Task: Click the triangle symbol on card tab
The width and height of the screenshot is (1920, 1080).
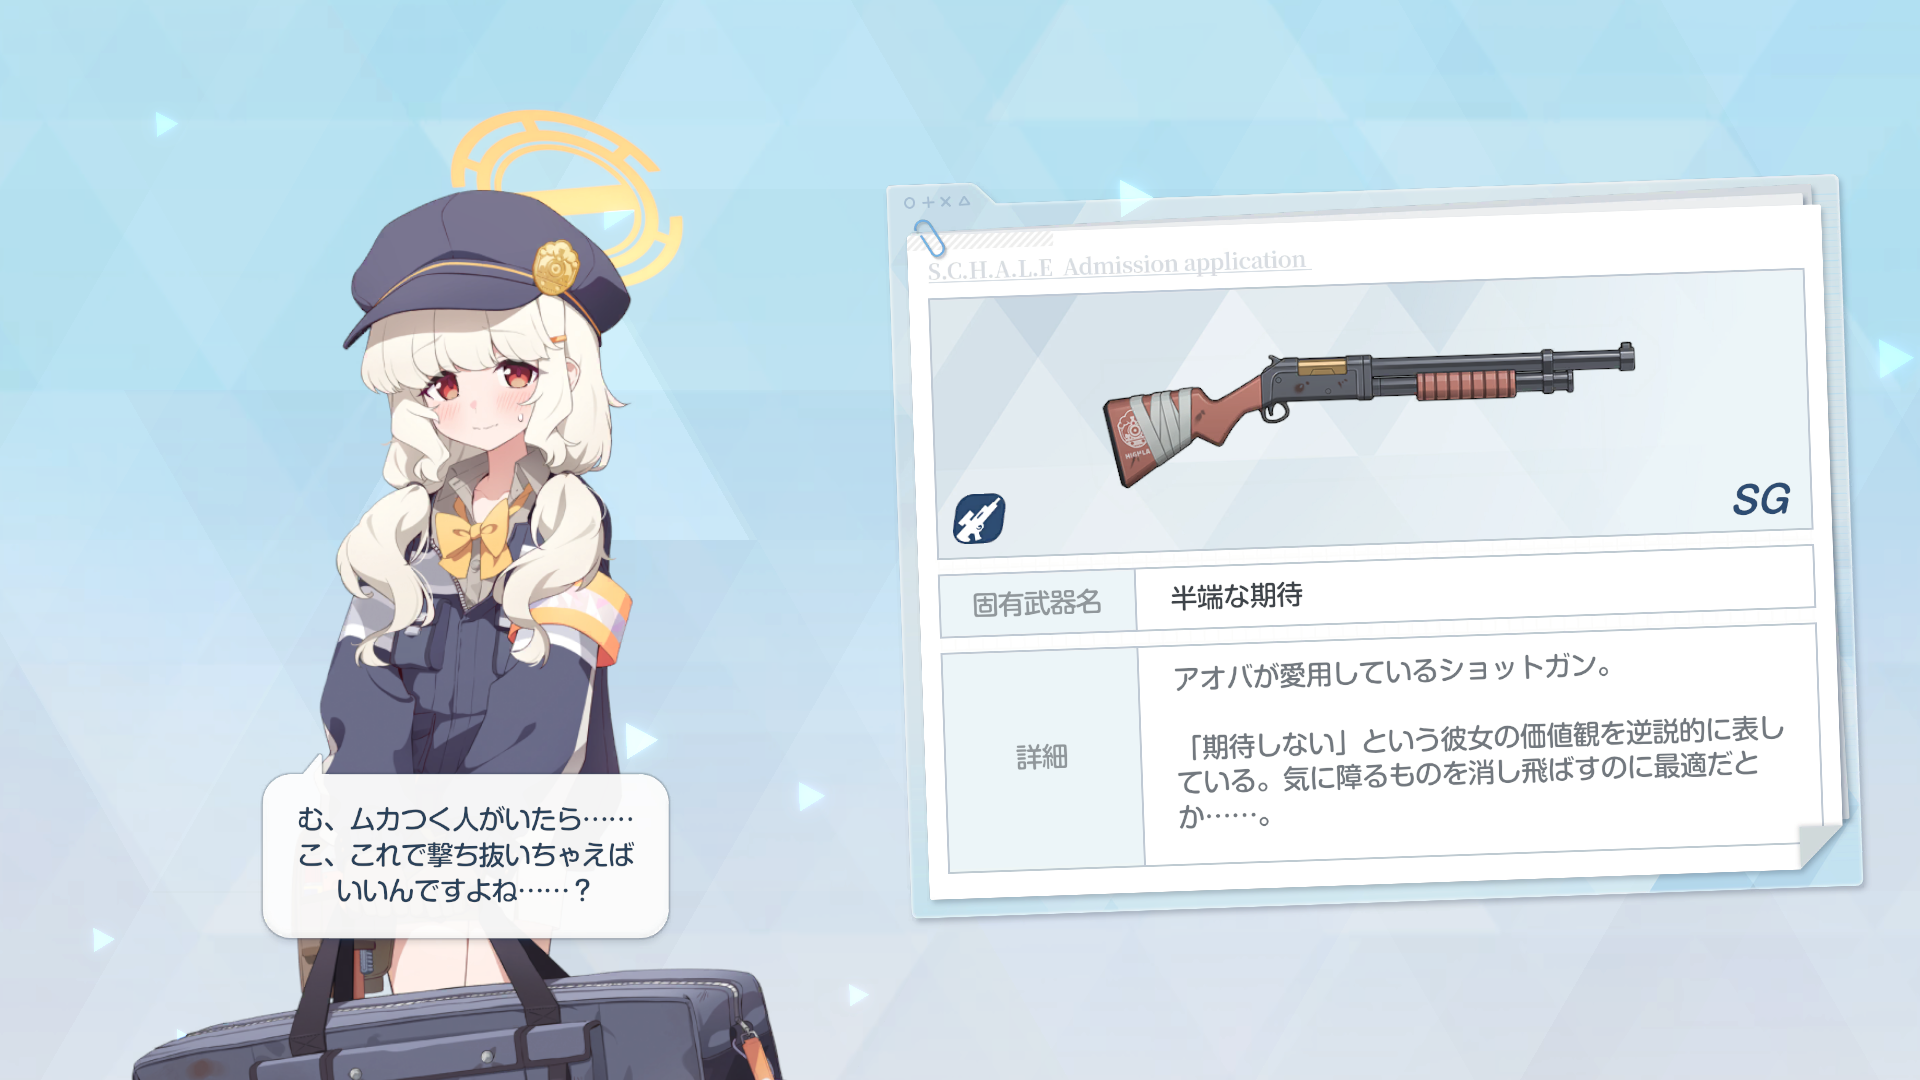Action: (x=964, y=201)
